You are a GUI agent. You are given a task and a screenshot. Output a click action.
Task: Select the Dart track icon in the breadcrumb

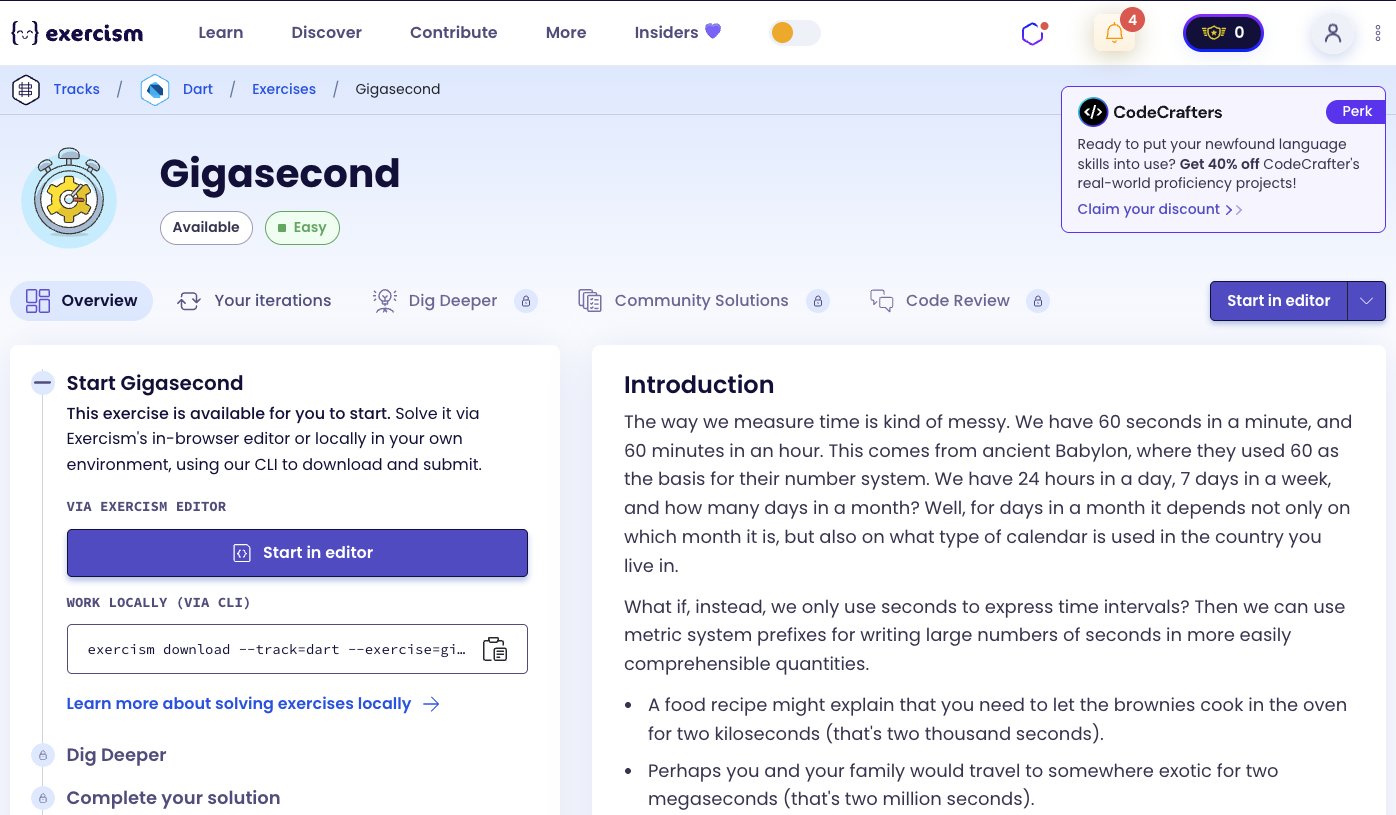point(155,89)
